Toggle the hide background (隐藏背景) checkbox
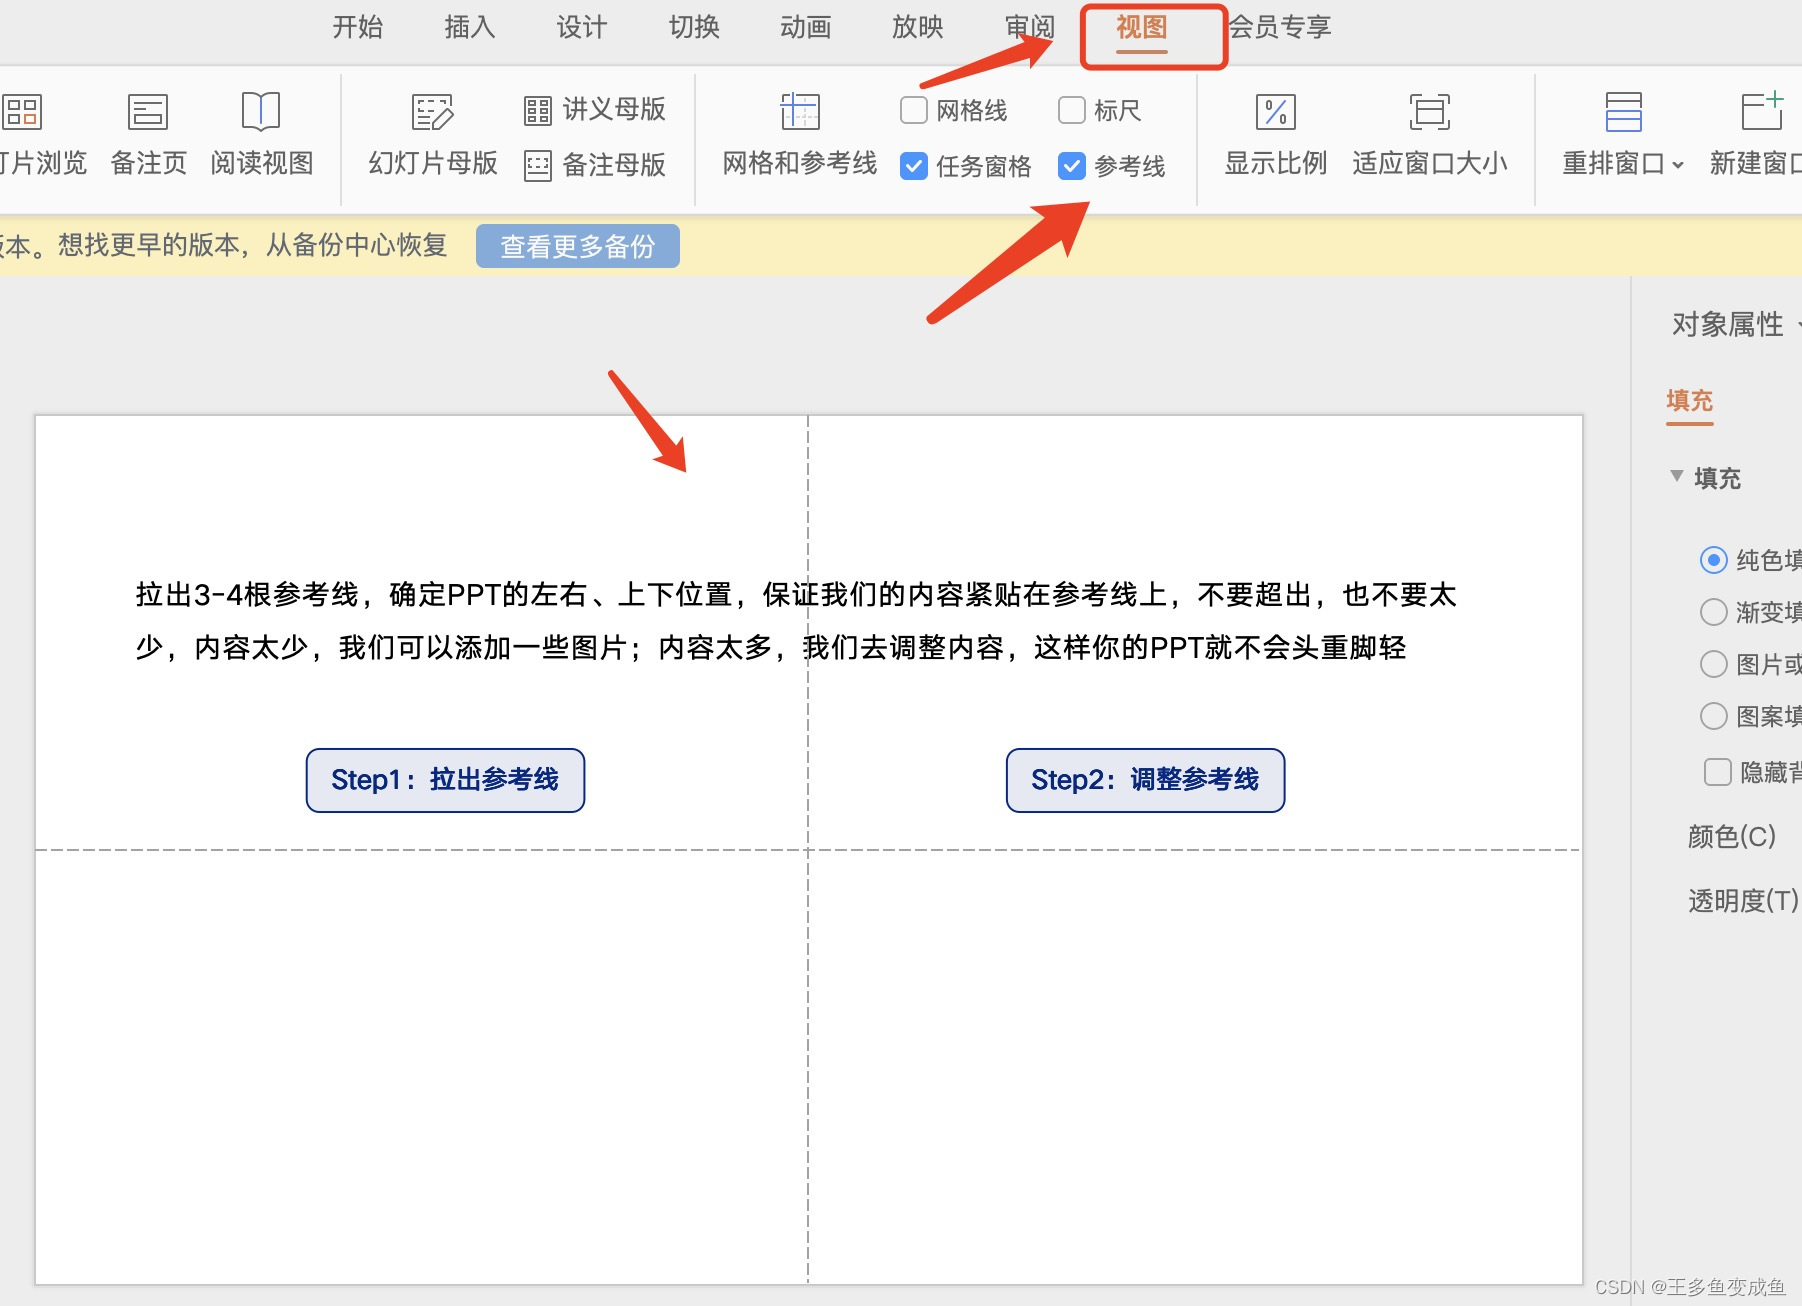 1718,772
